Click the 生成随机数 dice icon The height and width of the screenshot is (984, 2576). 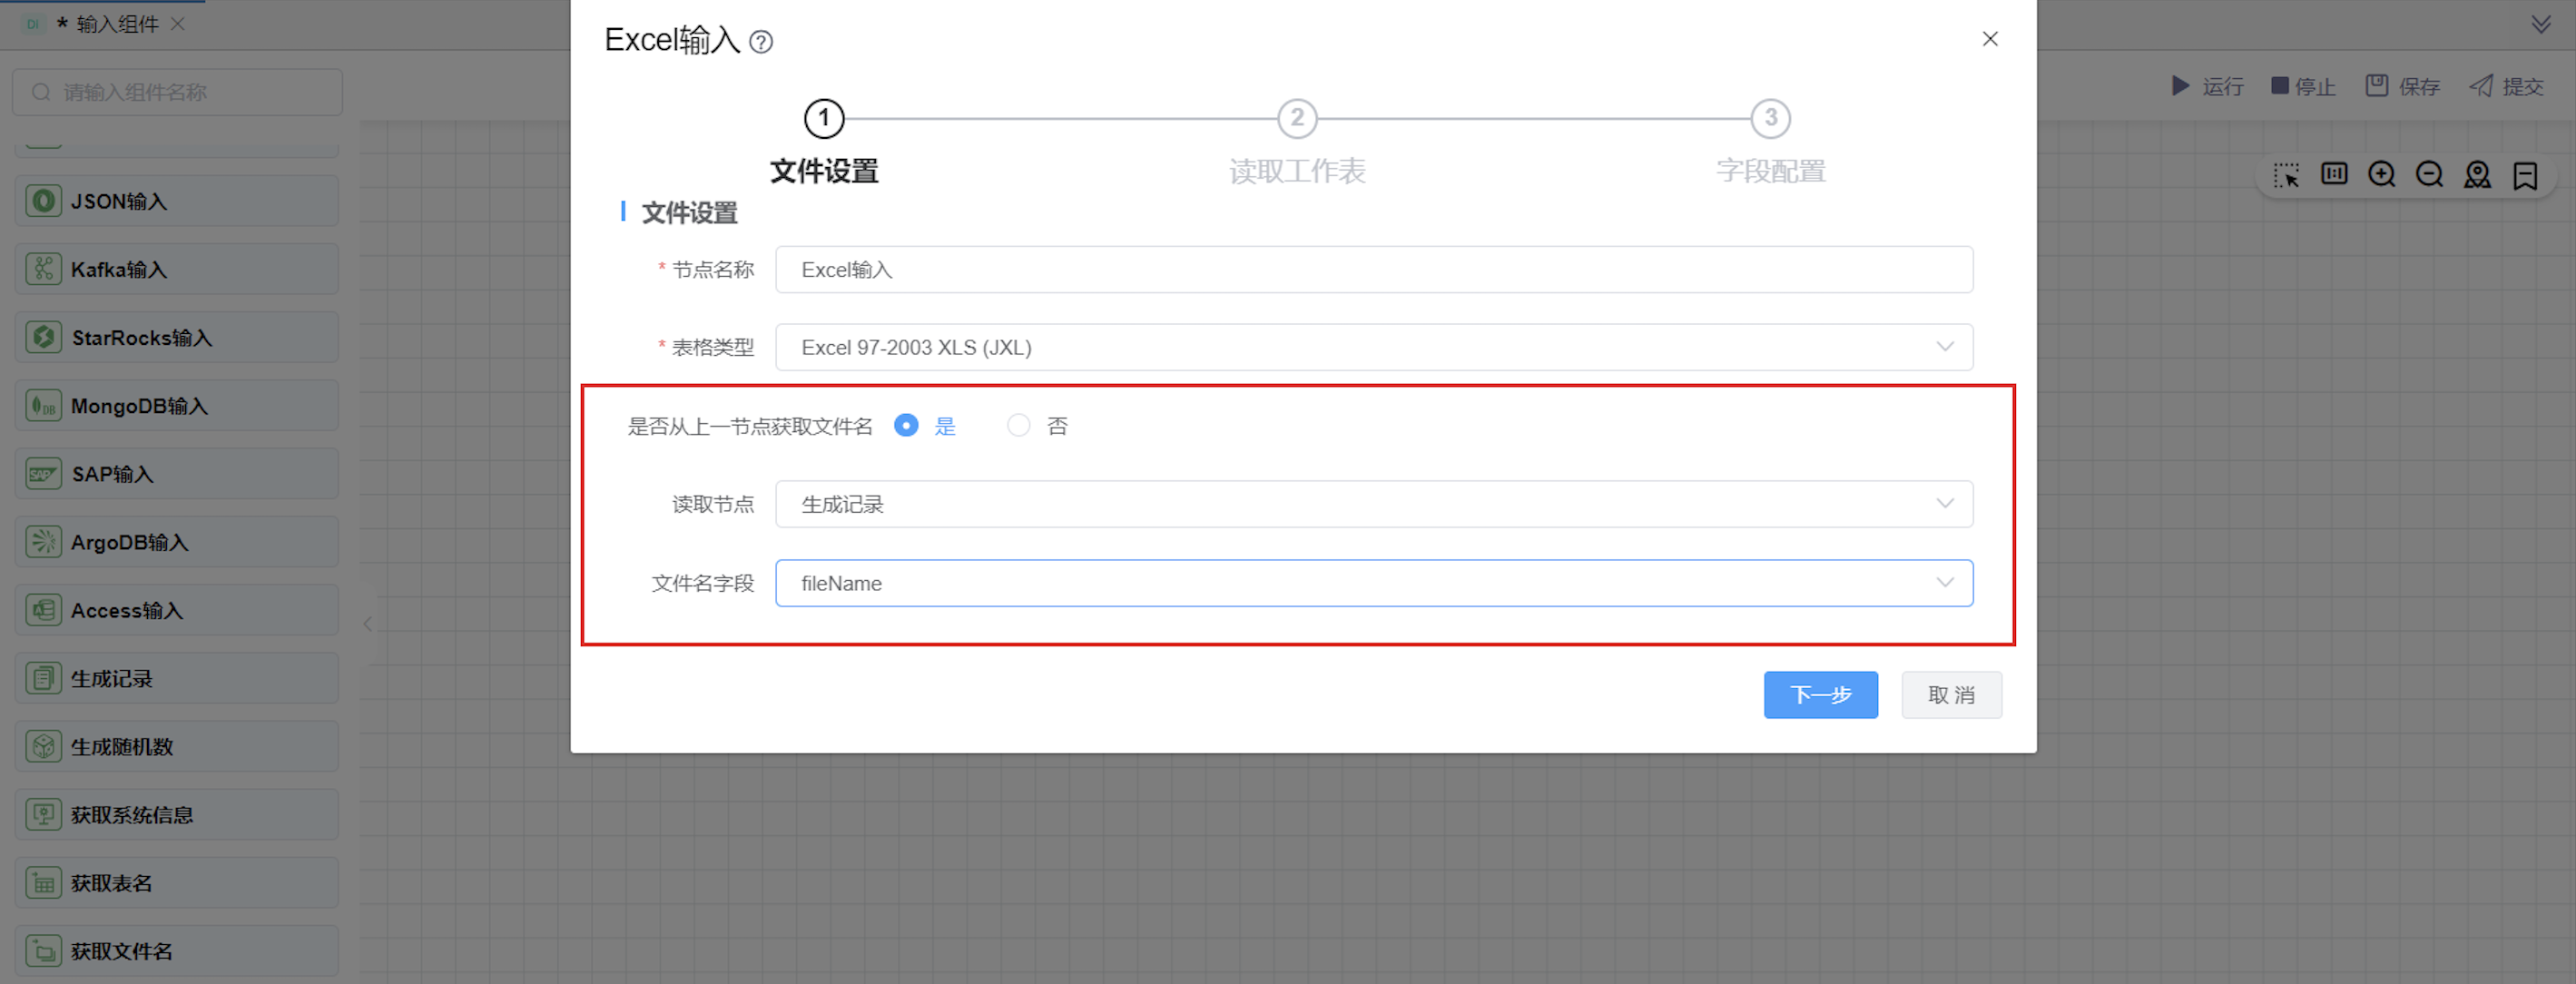43,747
